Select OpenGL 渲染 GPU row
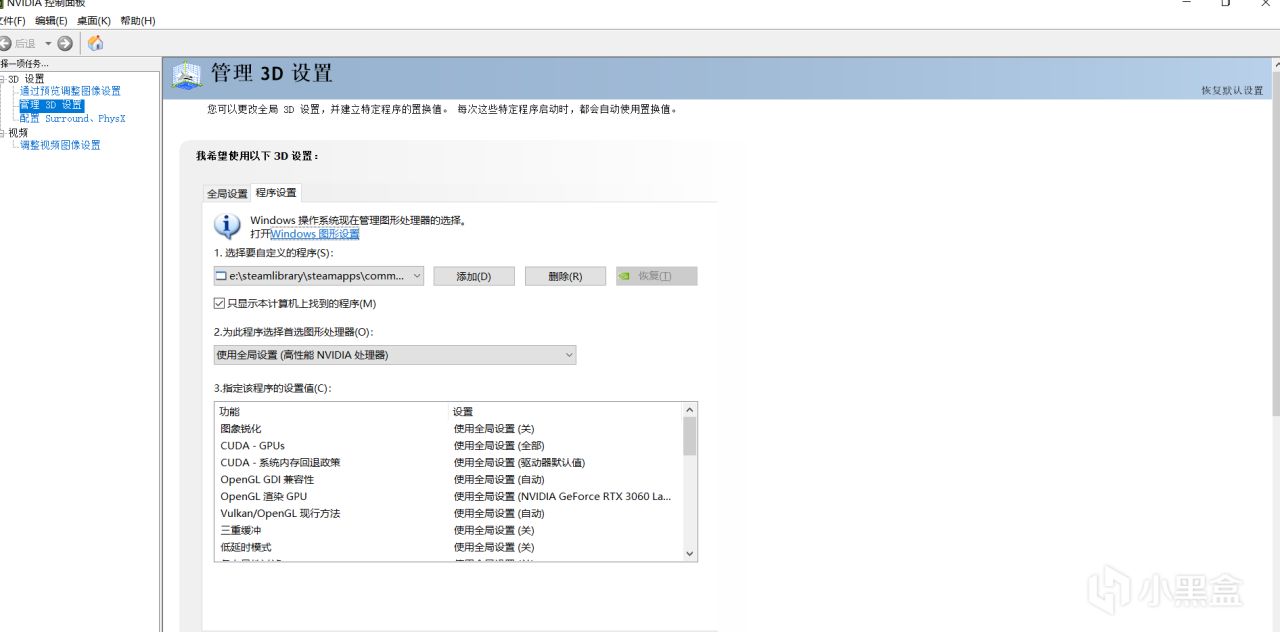 click(448, 497)
